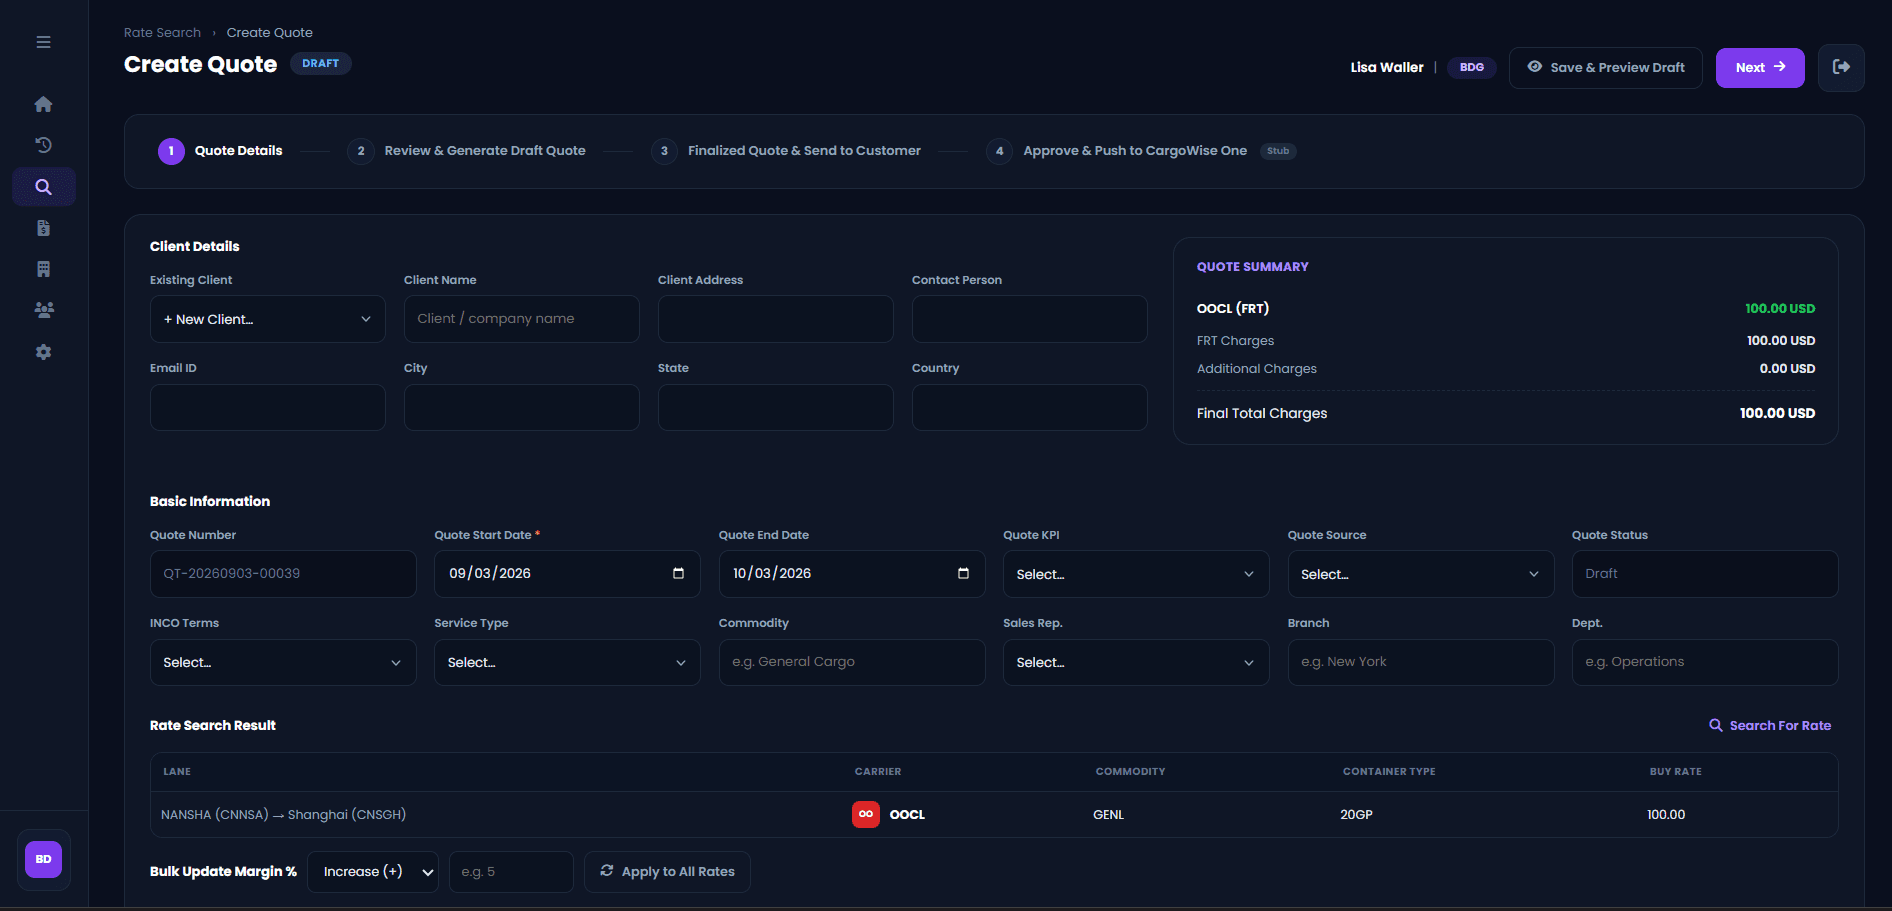Click the Client Name input field
1892x911 pixels.
(521, 319)
